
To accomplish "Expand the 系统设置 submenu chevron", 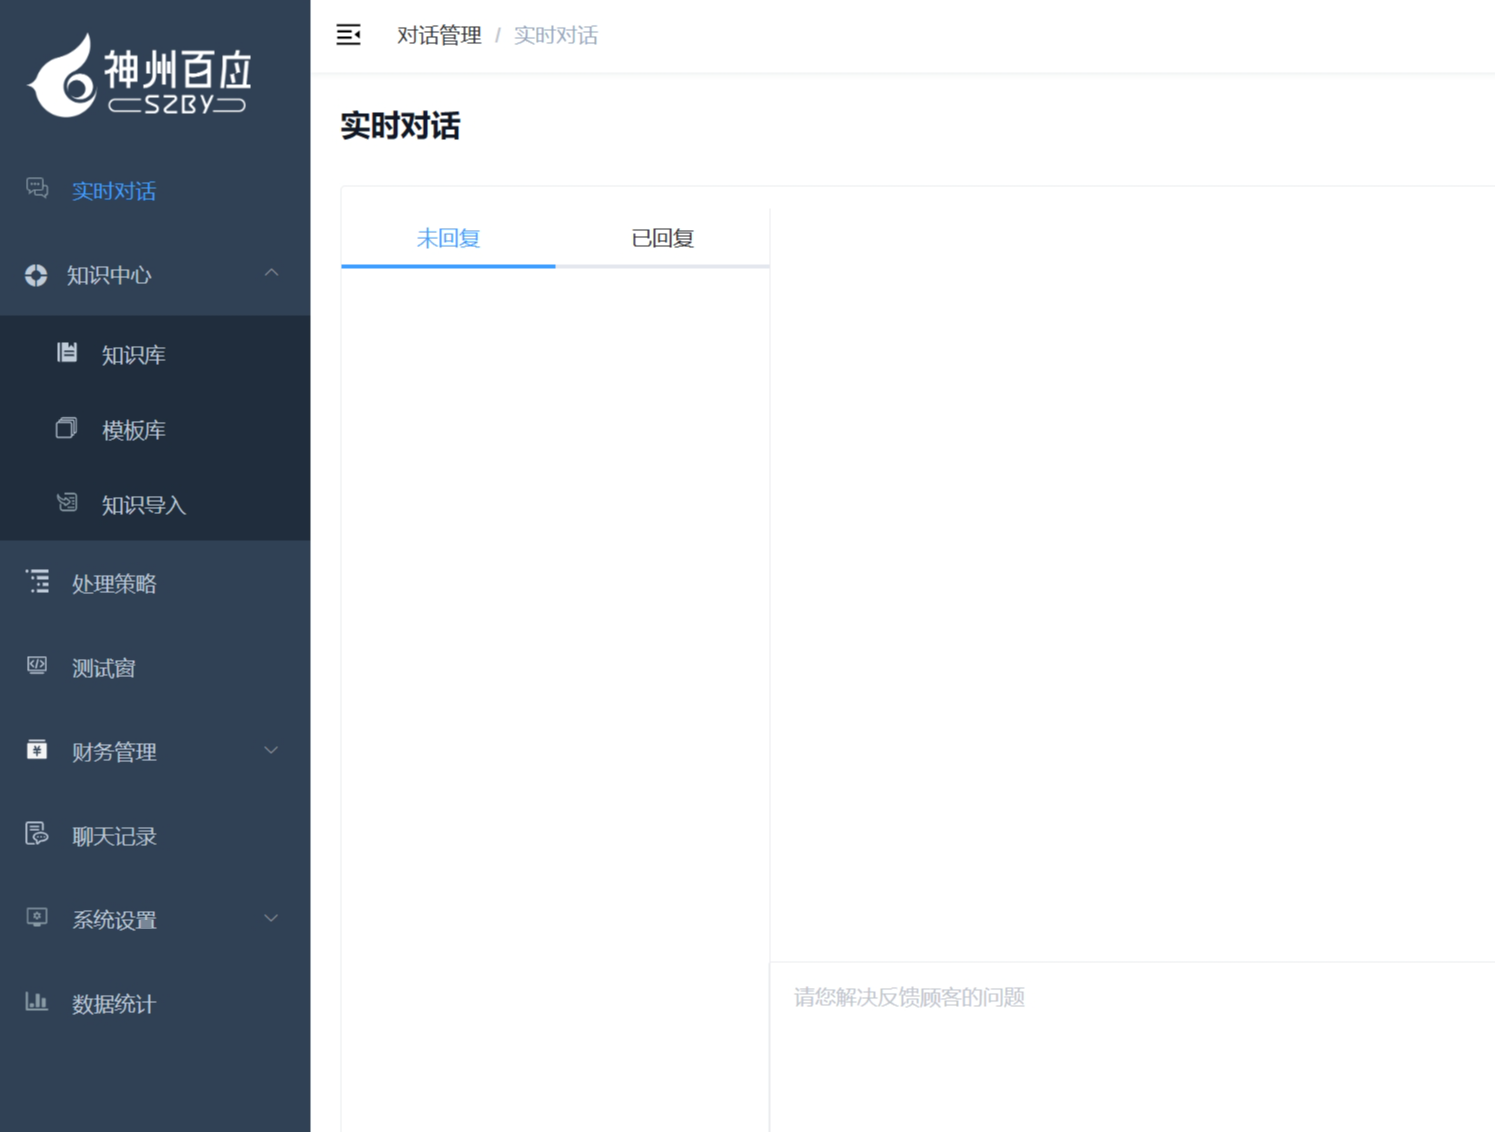I will click(x=271, y=918).
